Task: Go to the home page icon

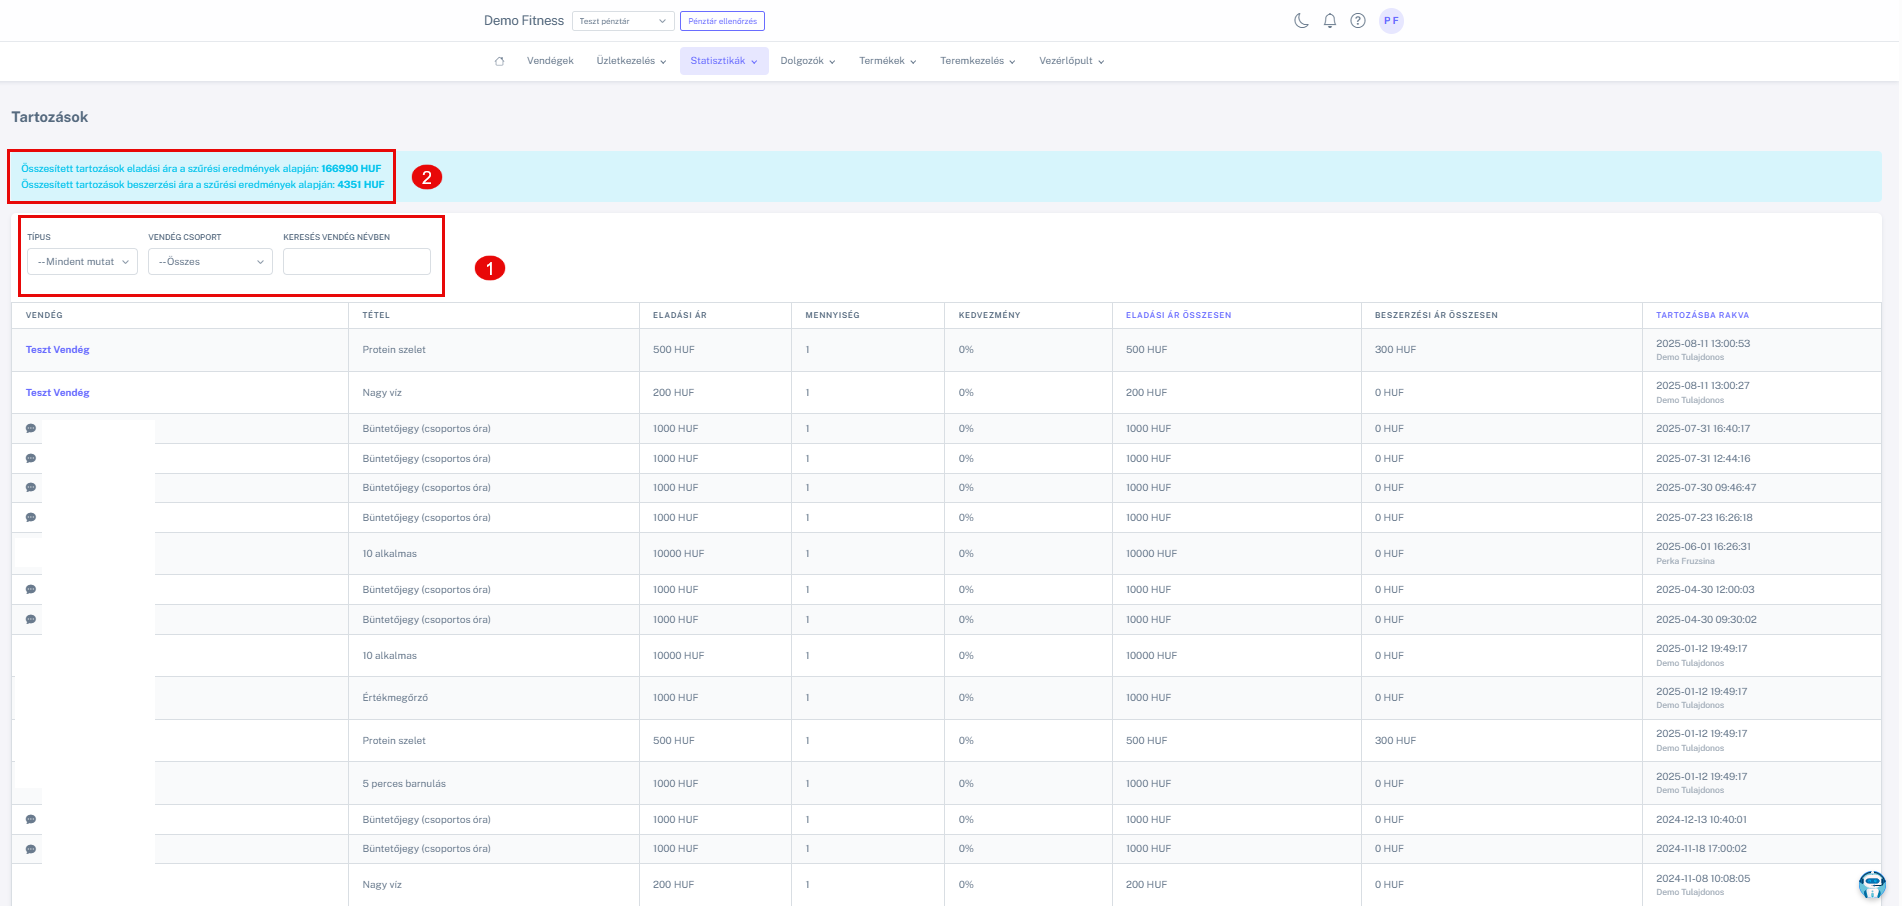Action: point(499,61)
